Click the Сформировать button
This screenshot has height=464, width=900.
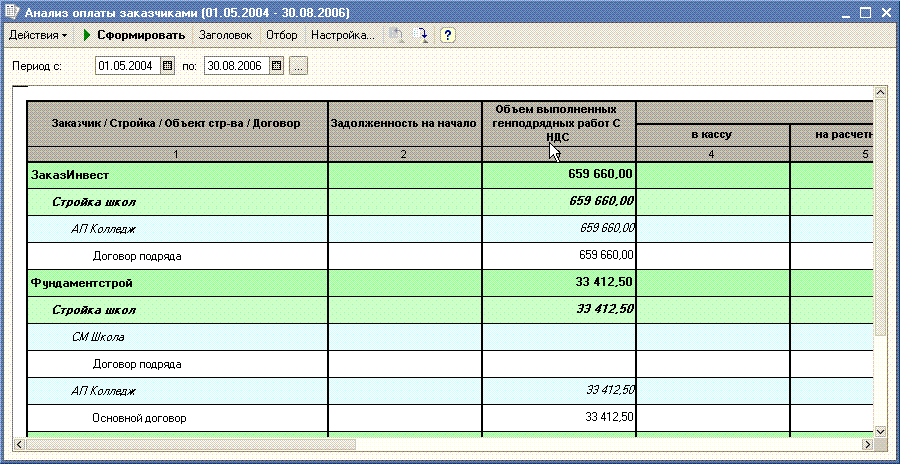(134, 35)
